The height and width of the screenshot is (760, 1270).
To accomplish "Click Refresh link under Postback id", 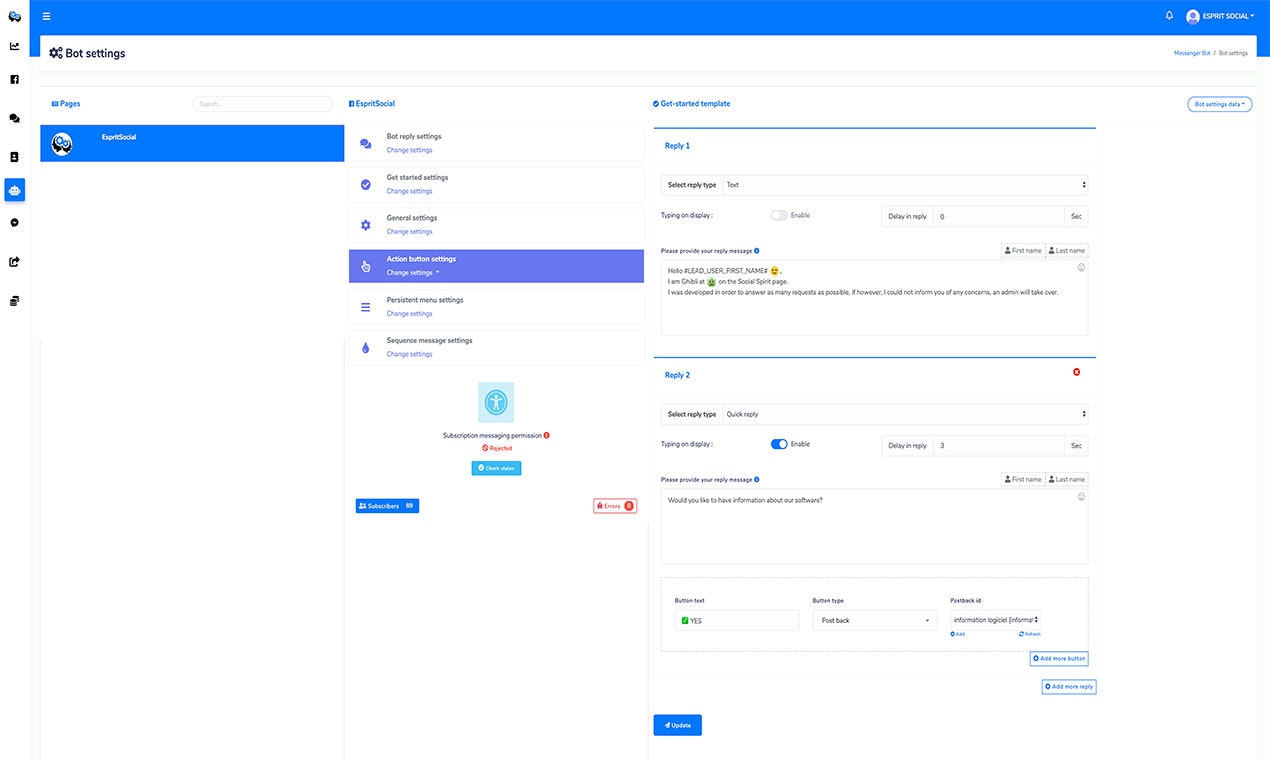I will (x=1030, y=634).
